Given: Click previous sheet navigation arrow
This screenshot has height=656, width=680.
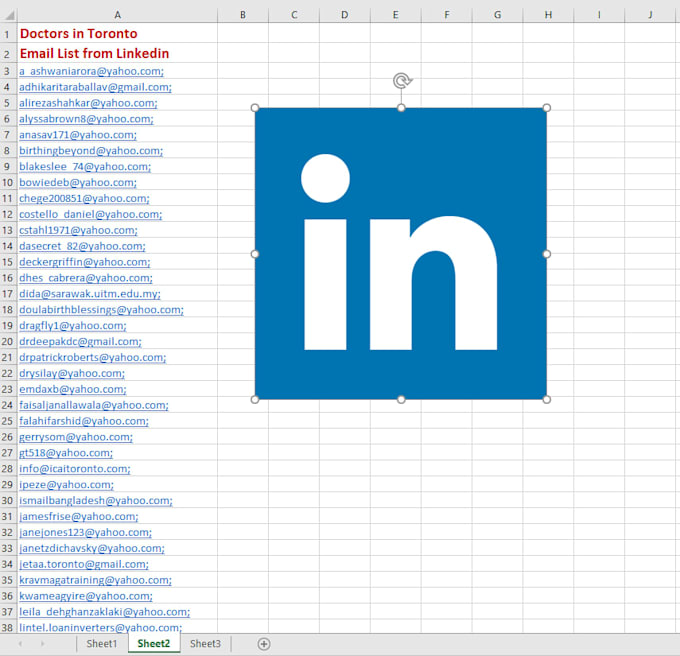Looking at the screenshot, I should click(x=20, y=644).
